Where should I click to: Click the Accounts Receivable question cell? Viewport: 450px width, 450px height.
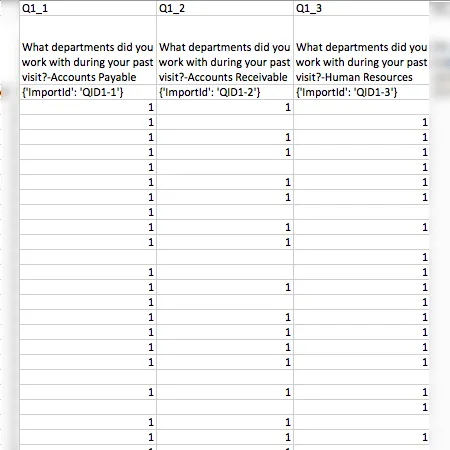click(x=225, y=50)
